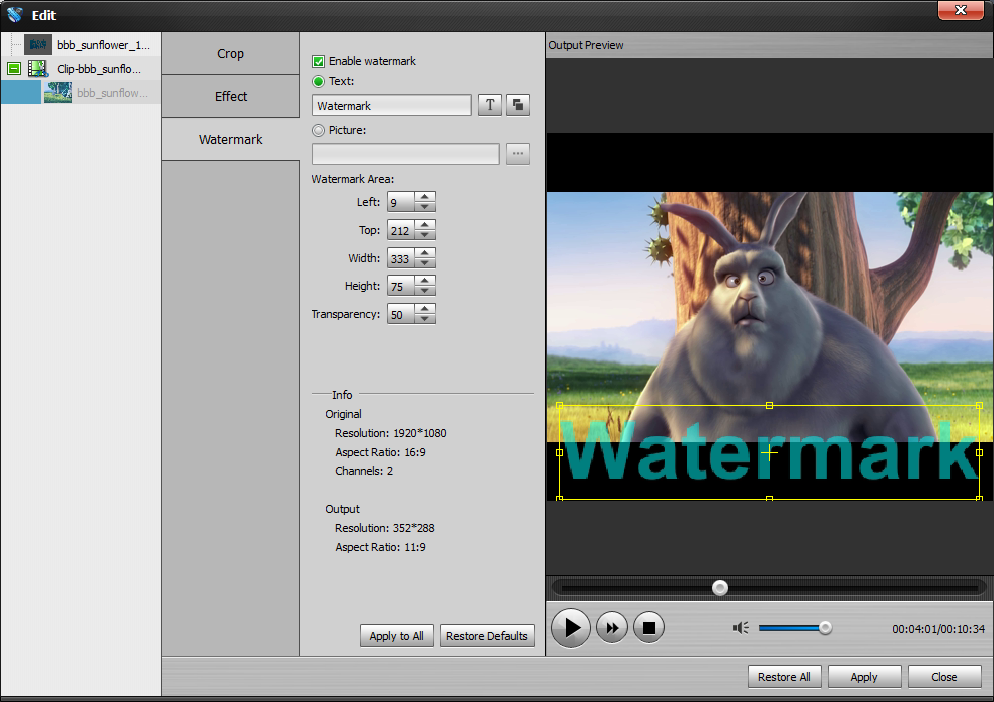Disable the Enable watermark checkbox
The height and width of the screenshot is (702, 994).
pyautogui.click(x=318, y=62)
